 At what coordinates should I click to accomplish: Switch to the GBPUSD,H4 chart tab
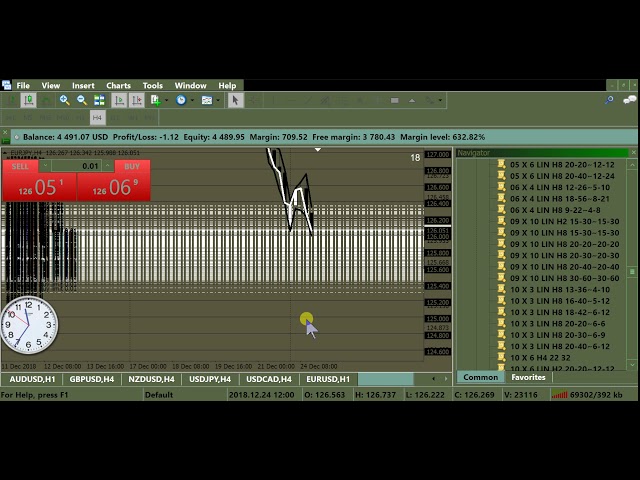[92, 379]
